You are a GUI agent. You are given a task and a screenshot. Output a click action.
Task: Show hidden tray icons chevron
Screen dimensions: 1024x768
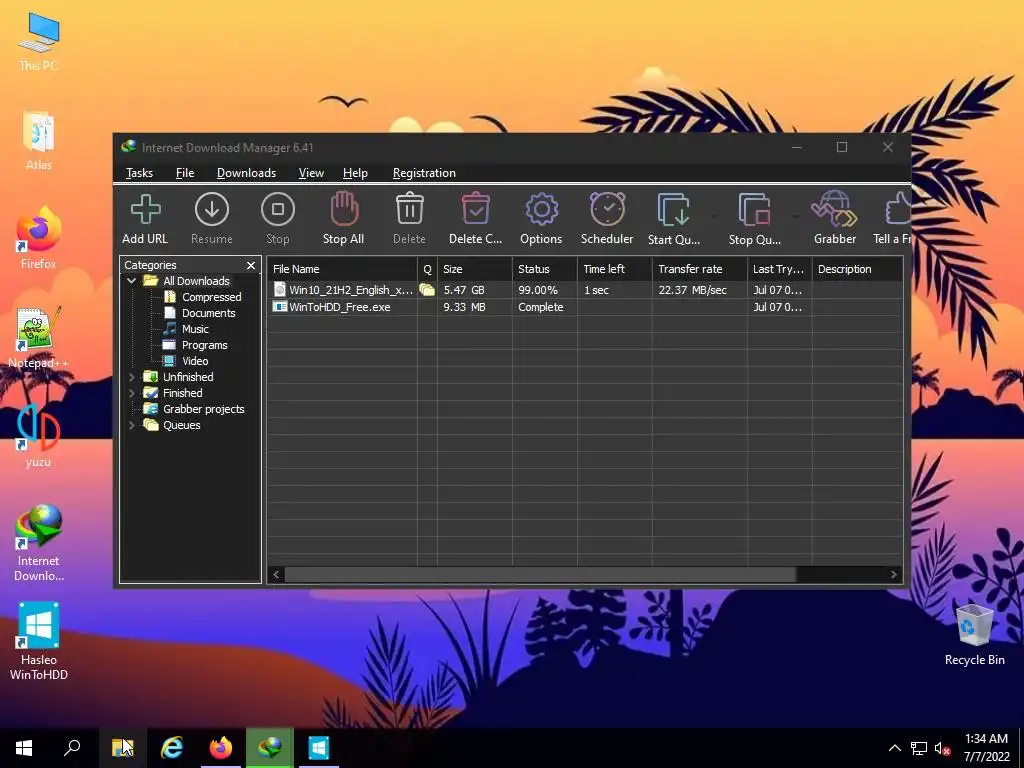click(895, 748)
